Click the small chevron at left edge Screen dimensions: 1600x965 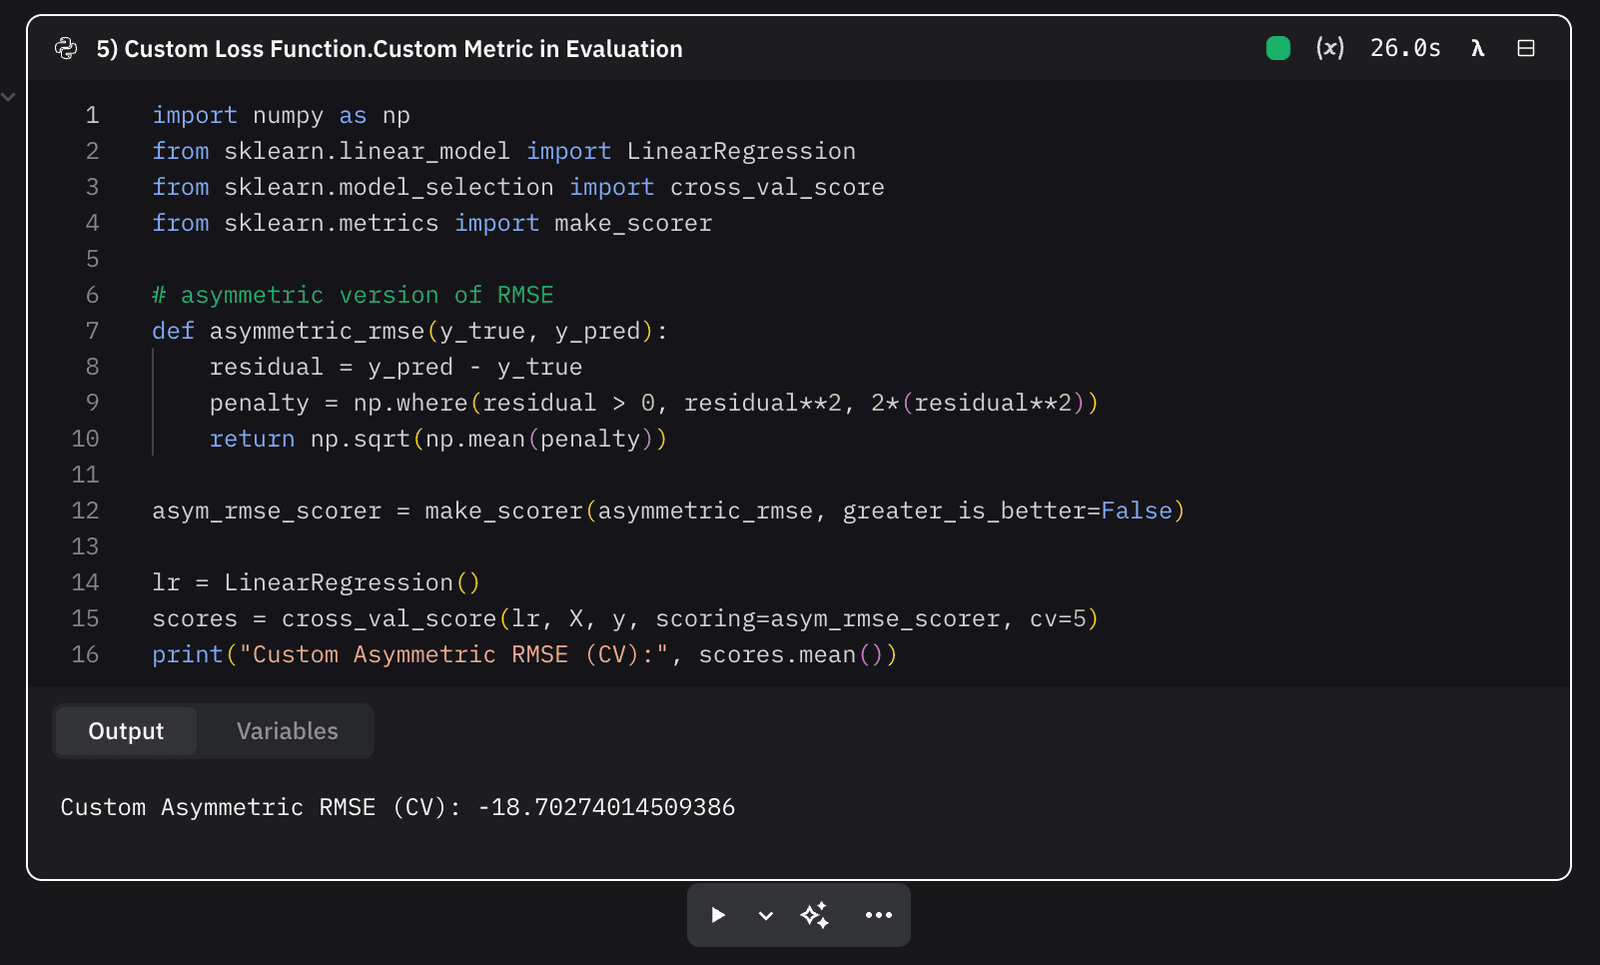[x=9, y=97]
